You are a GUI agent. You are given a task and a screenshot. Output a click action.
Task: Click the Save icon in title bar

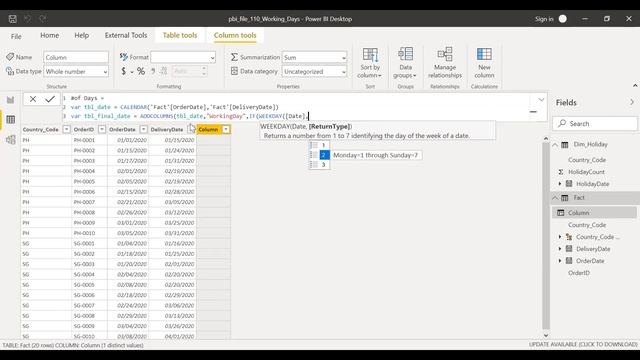click(13, 19)
